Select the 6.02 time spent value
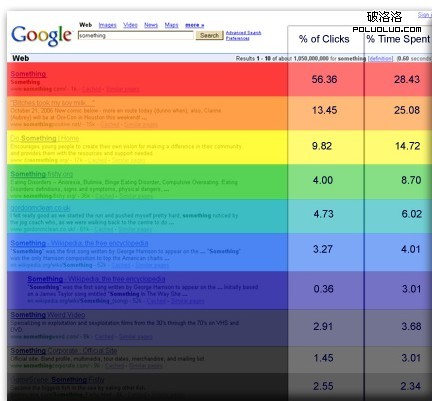This screenshot has width=432, height=401. click(412, 214)
